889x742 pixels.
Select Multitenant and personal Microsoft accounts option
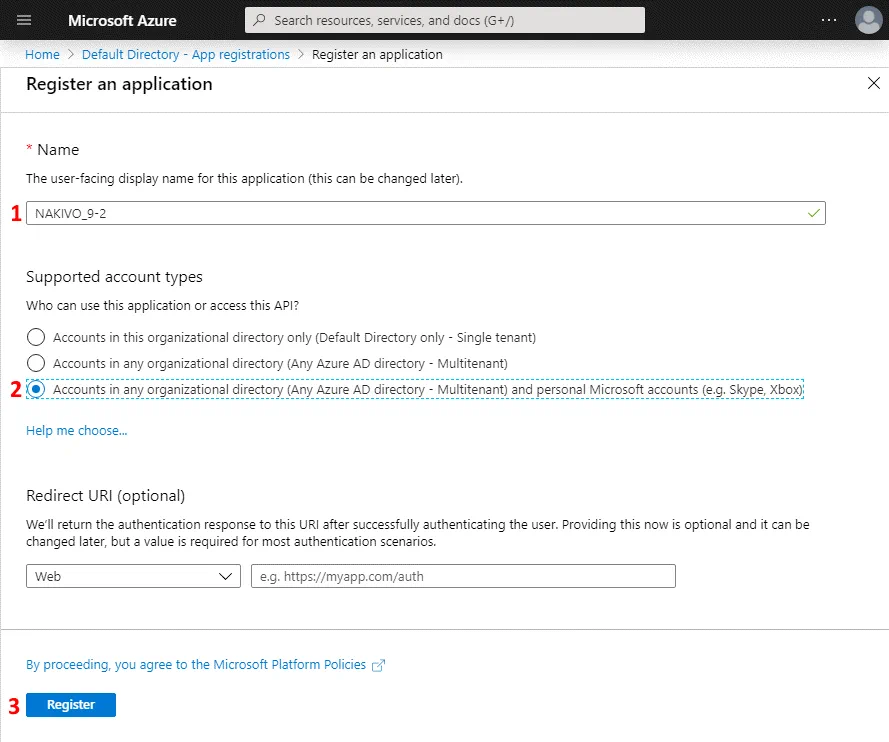click(36, 389)
